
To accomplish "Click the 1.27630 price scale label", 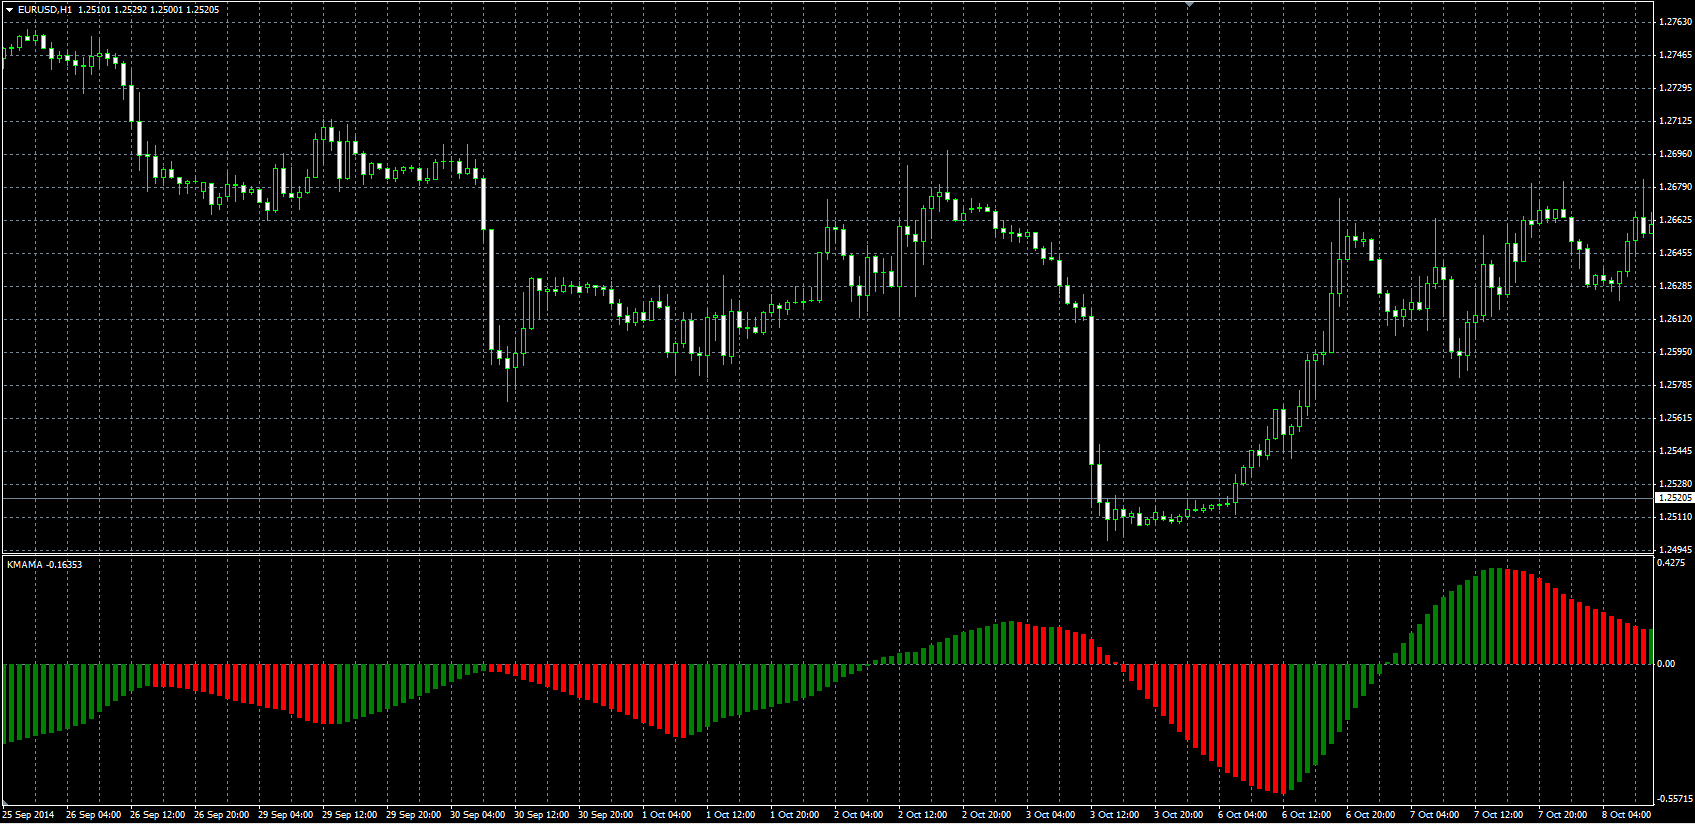I will point(1675,22).
